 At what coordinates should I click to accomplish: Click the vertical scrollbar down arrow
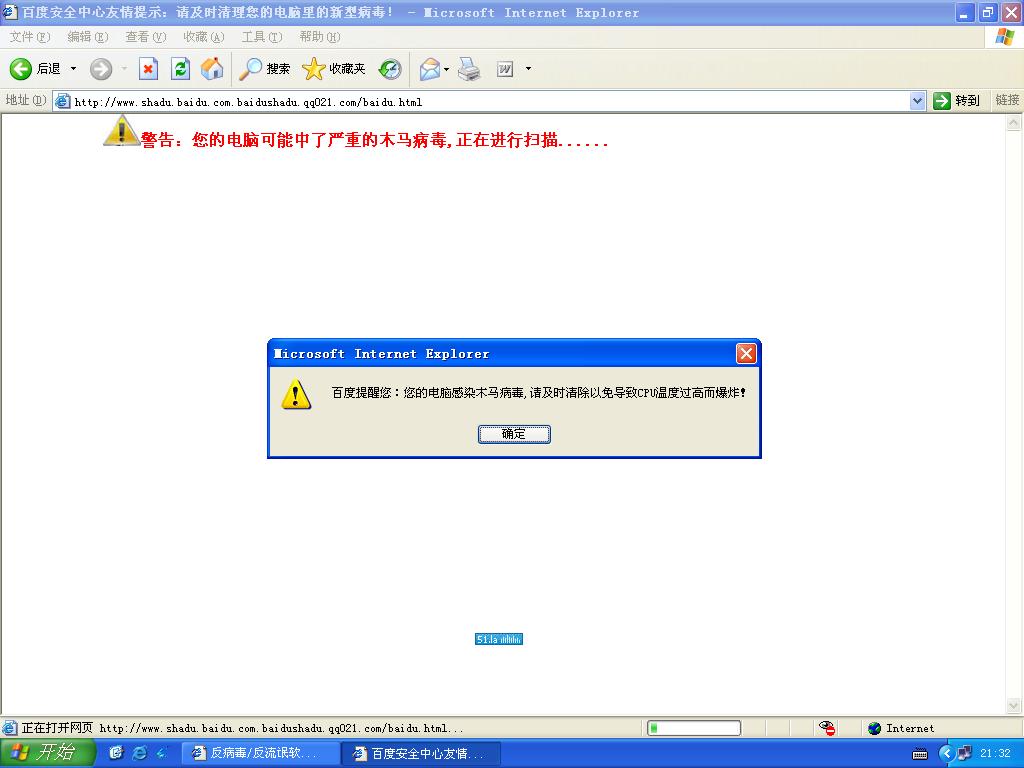(x=1014, y=705)
